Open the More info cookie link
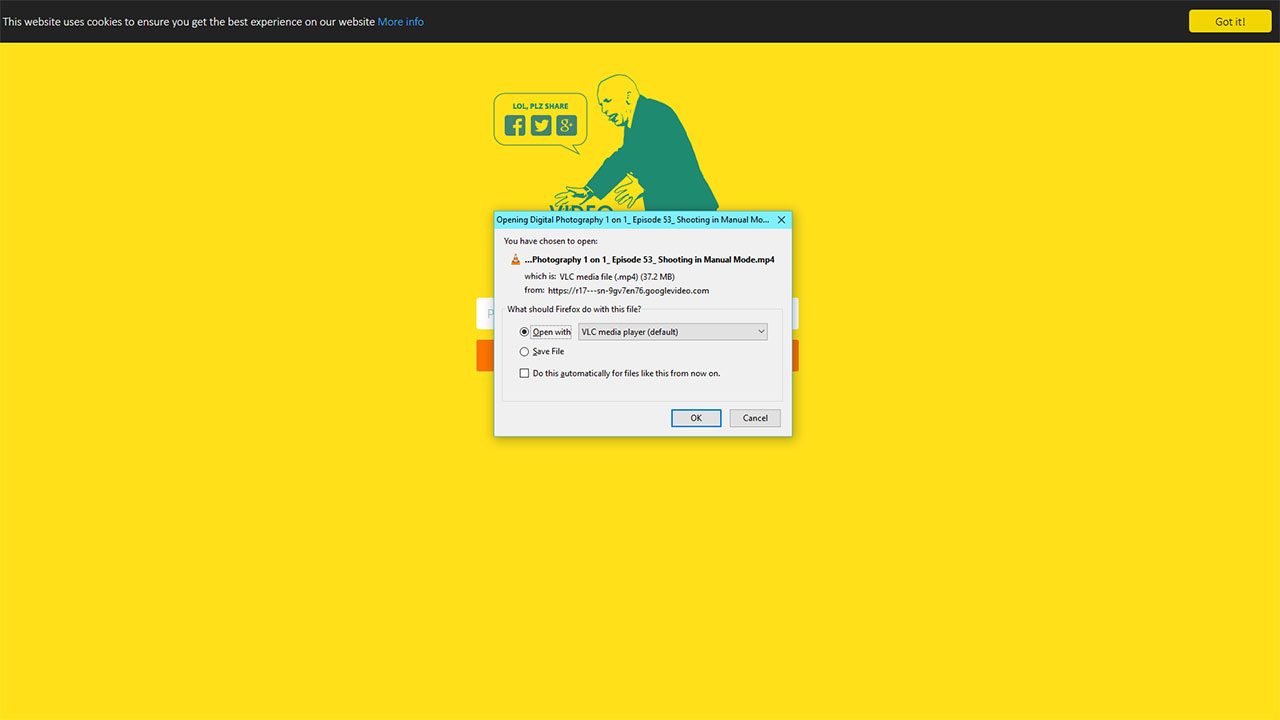1280x720 pixels. click(x=400, y=22)
